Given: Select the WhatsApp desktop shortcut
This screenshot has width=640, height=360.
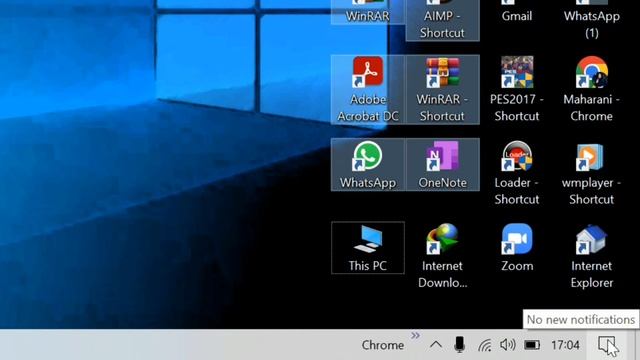Looking at the screenshot, I should [x=368, y=164].
